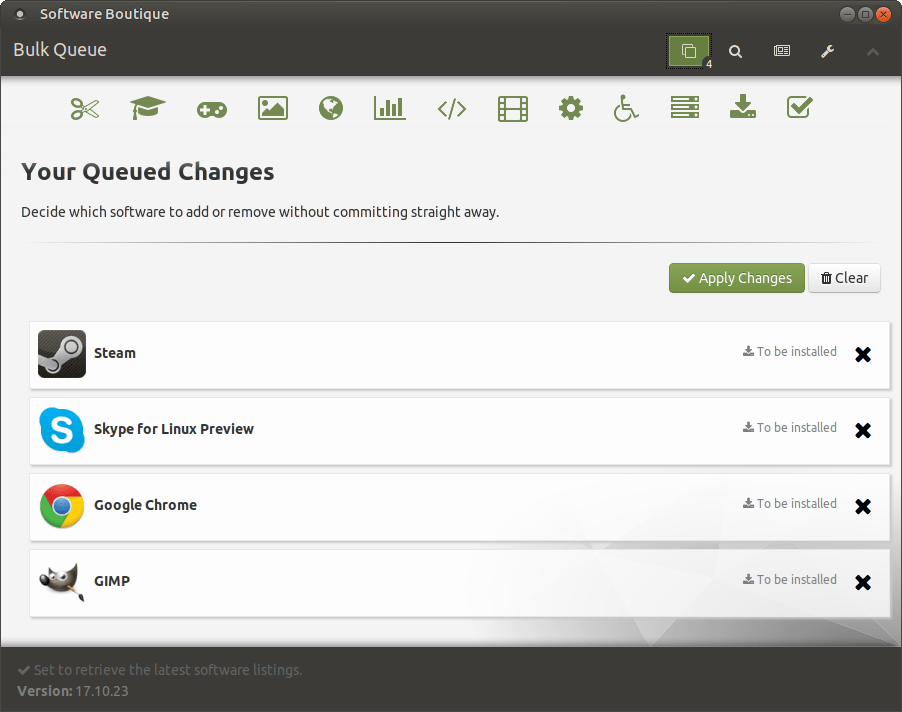This screenshot has width=902, height=712.
Task: Close the Software Boutique window
Action: coord(883,14)
